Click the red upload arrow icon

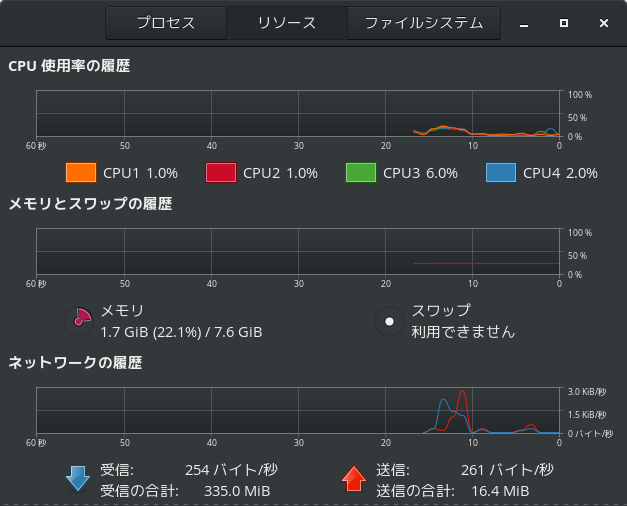[354, 478]
